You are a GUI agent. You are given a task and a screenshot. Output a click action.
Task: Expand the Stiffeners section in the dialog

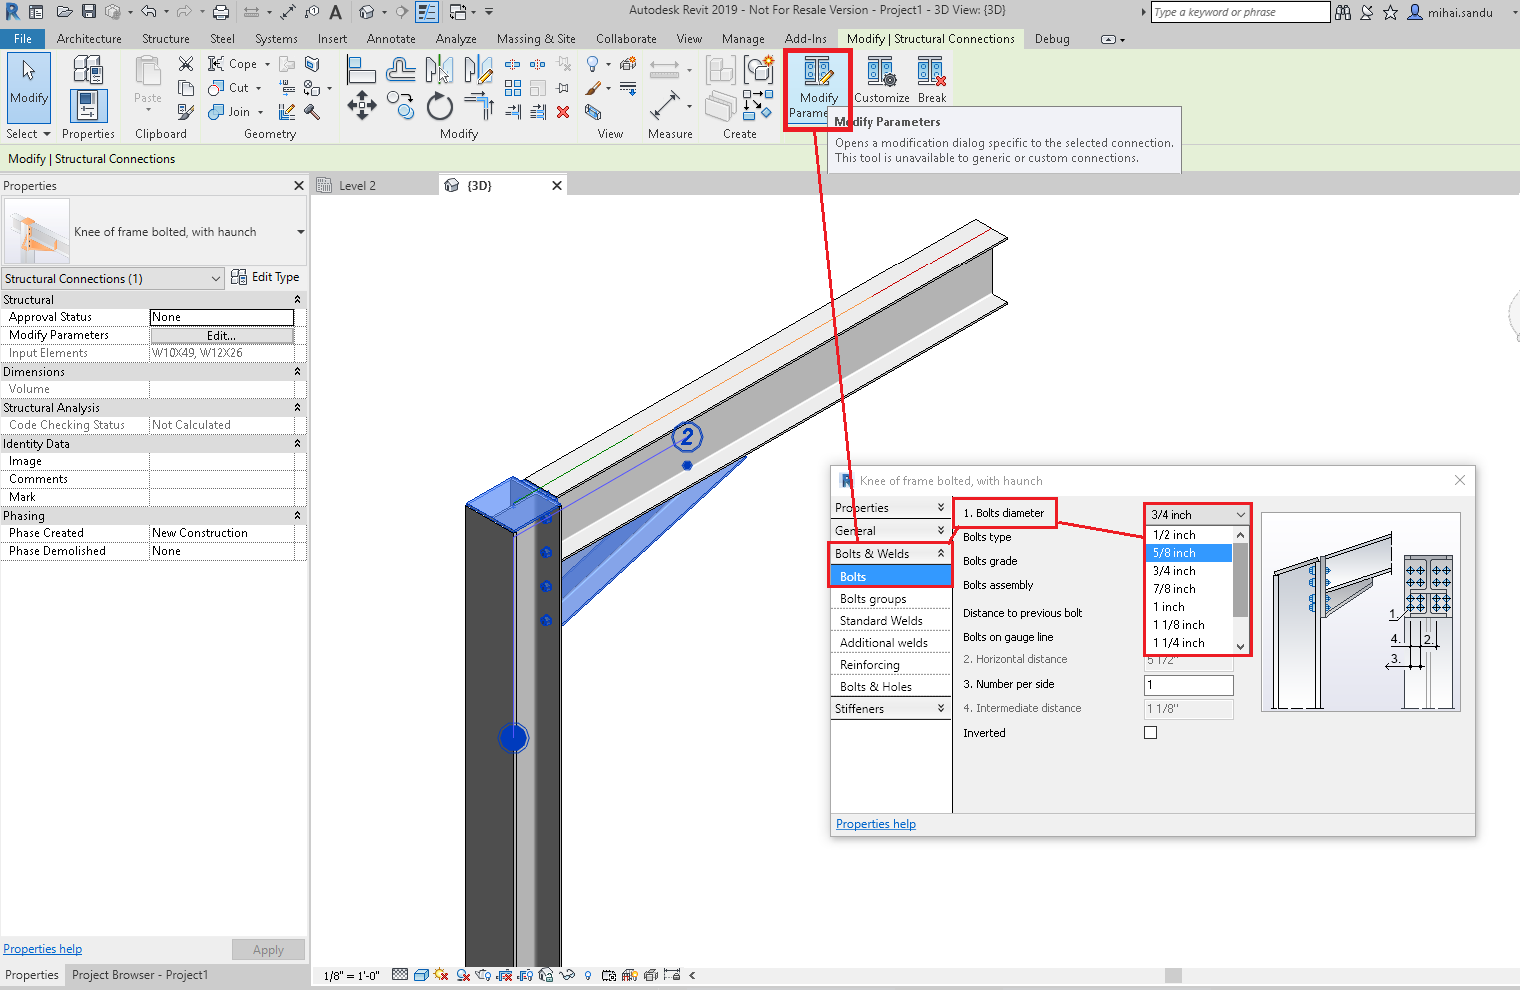[x=890, y=708]
